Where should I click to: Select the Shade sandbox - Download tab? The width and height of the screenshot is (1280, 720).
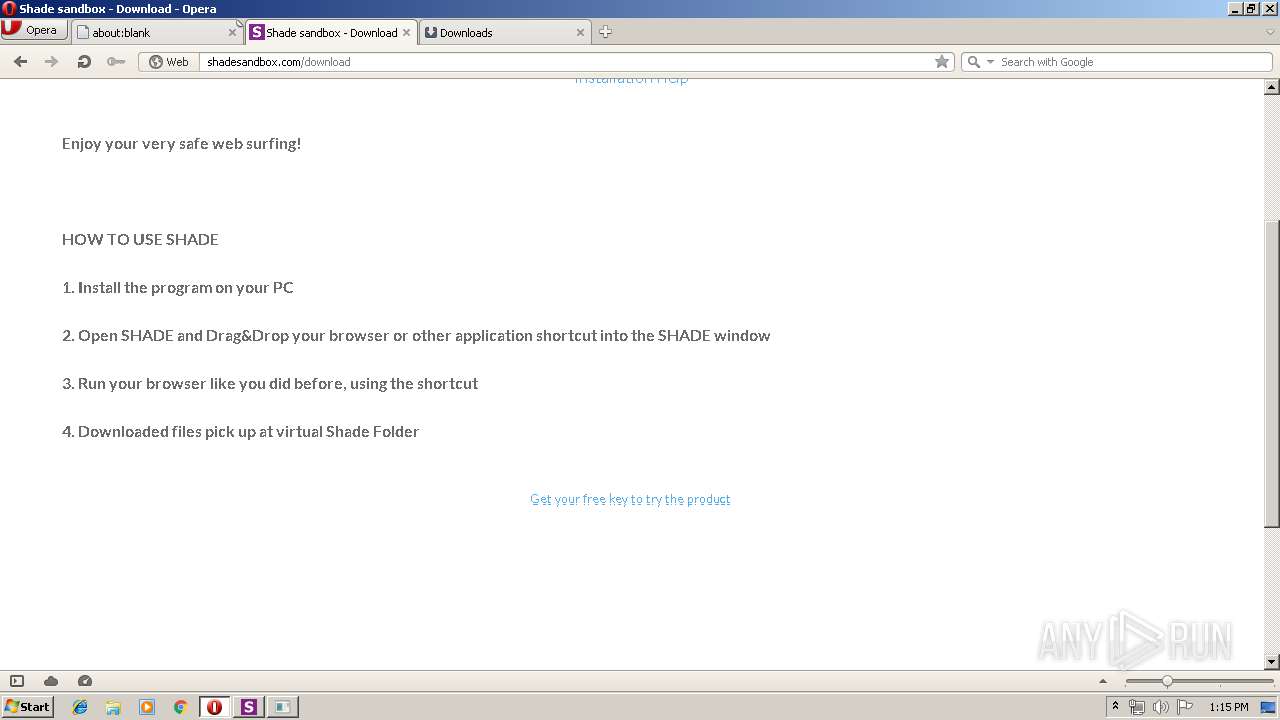(x=331, y=32)
